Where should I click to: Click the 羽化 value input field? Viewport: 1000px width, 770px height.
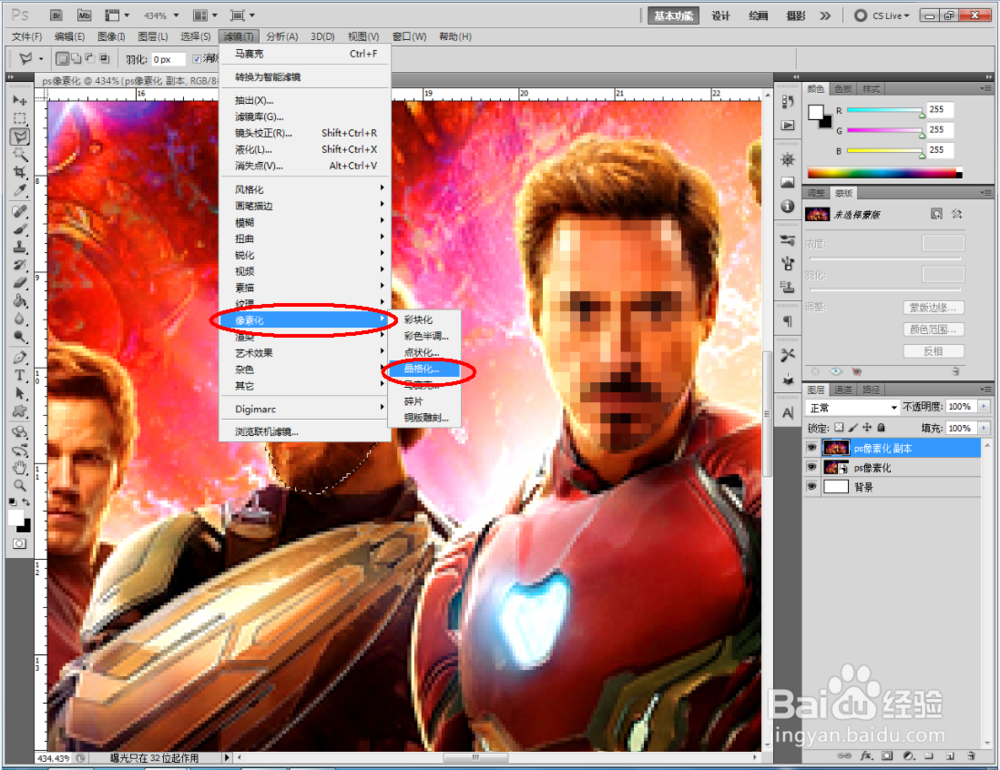(168, 59)
